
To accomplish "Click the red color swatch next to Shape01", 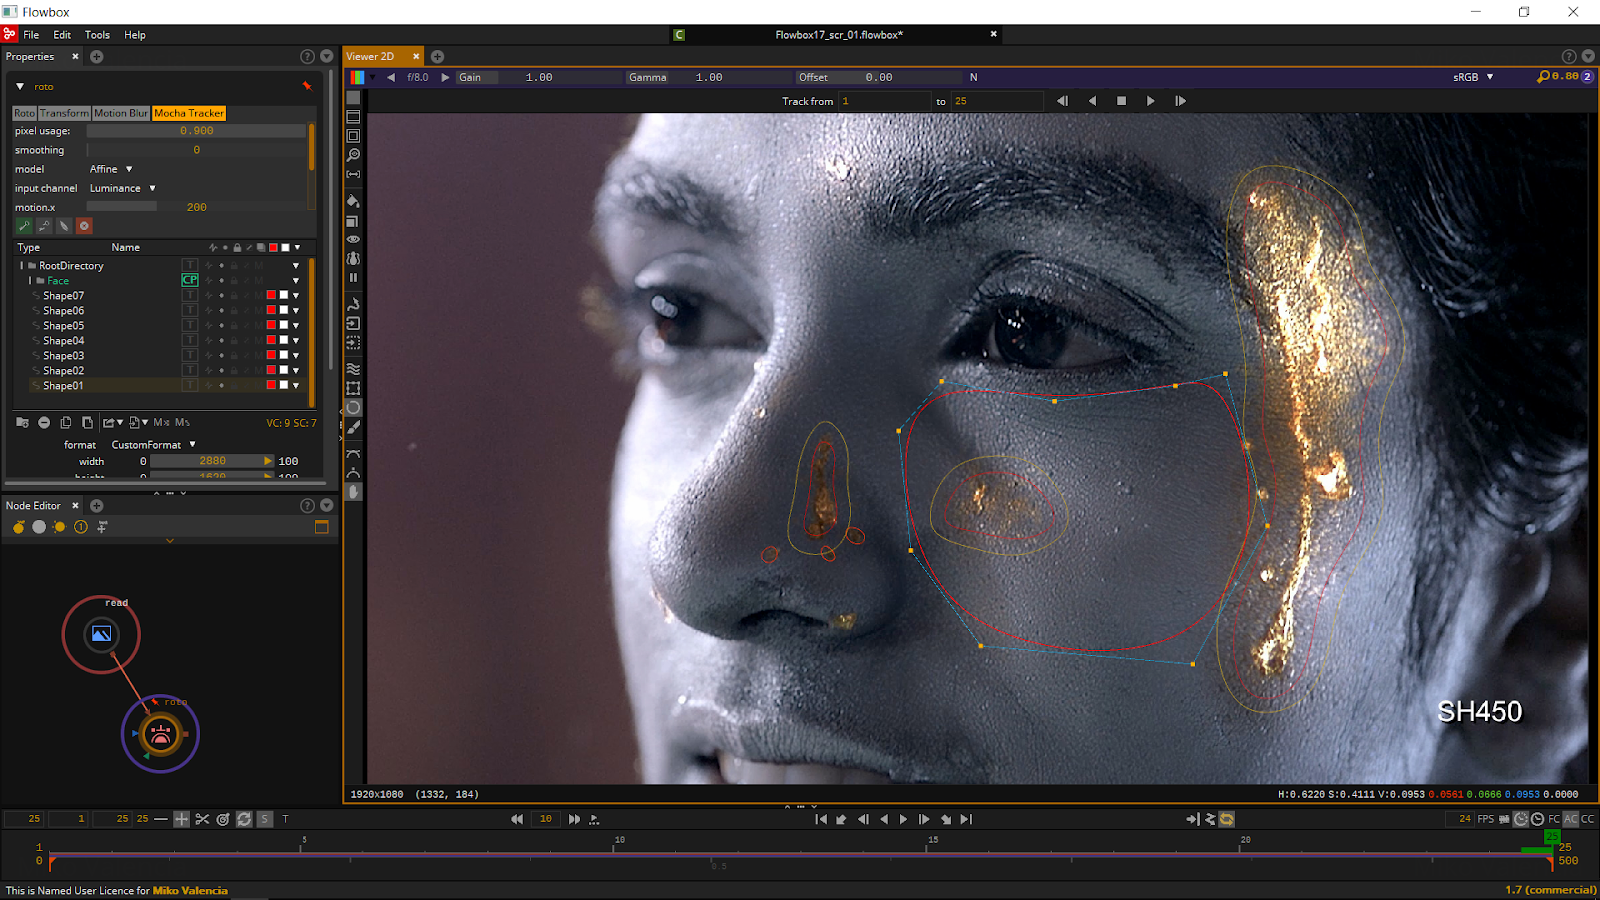I will coord(272,385).
